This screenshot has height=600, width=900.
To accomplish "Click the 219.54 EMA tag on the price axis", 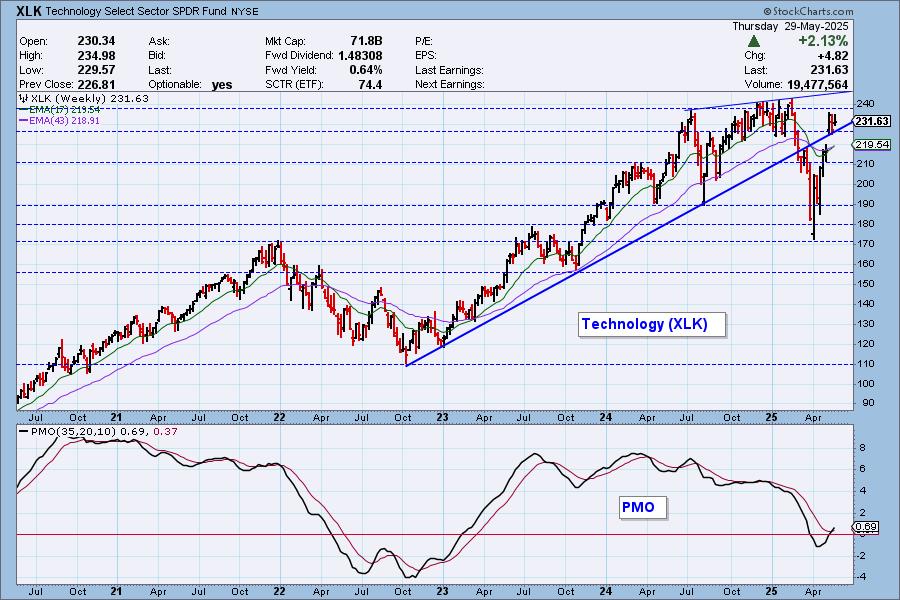I will tap(871, 145).
